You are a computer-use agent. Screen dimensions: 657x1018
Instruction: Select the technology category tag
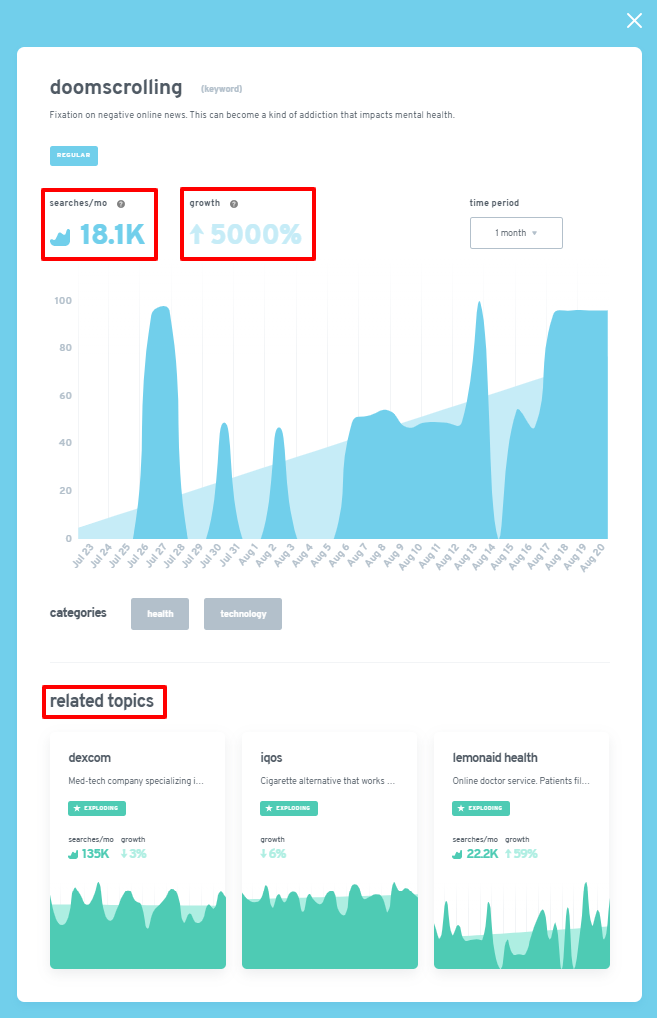pos(243,614)
